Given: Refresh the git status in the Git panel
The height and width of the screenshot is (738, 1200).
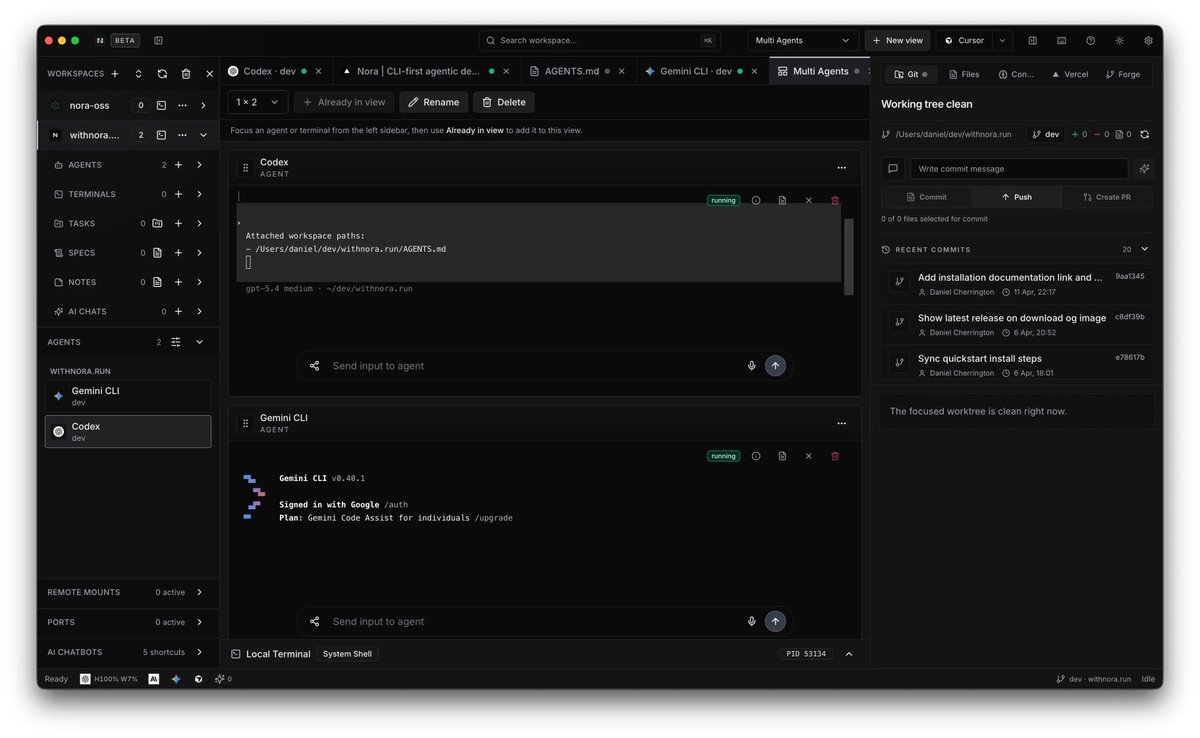Looking at the screenshot, I should [x=1144, y=134].
